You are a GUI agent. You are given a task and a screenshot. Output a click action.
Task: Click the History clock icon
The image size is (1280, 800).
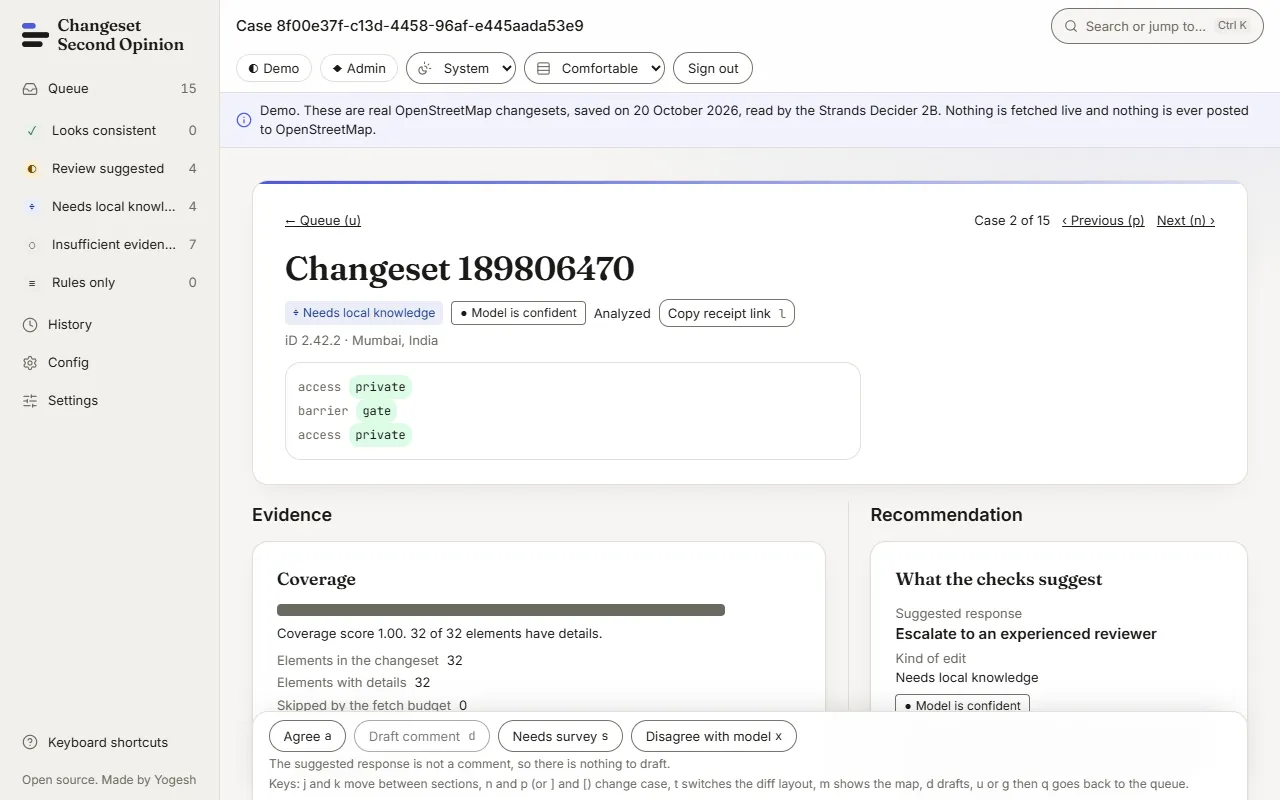30,324
